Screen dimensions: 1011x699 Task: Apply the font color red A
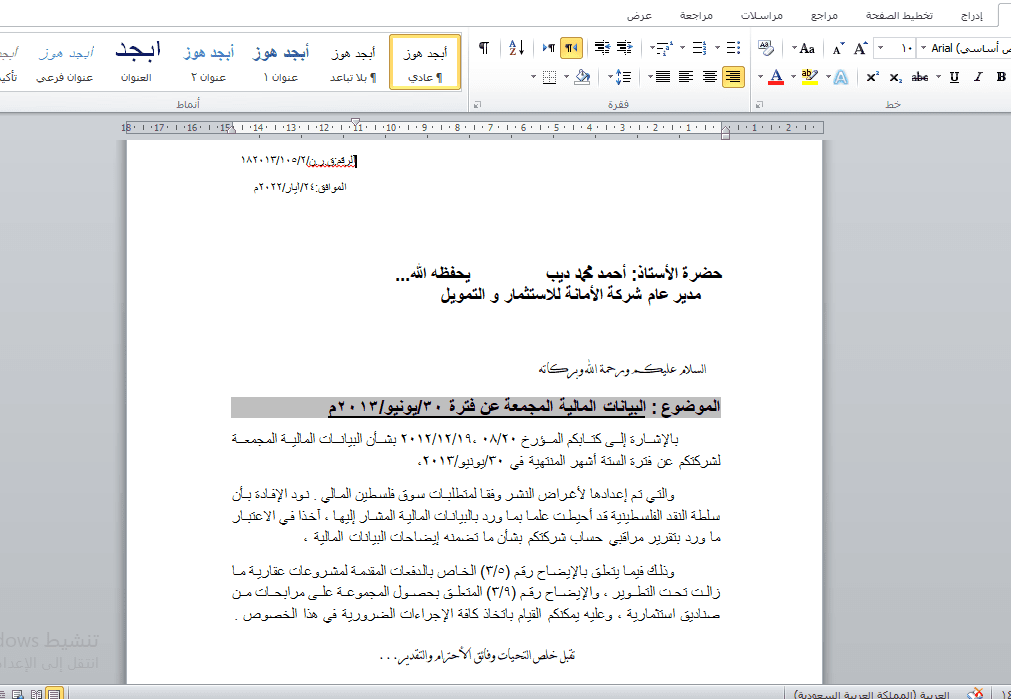point(776,77)
